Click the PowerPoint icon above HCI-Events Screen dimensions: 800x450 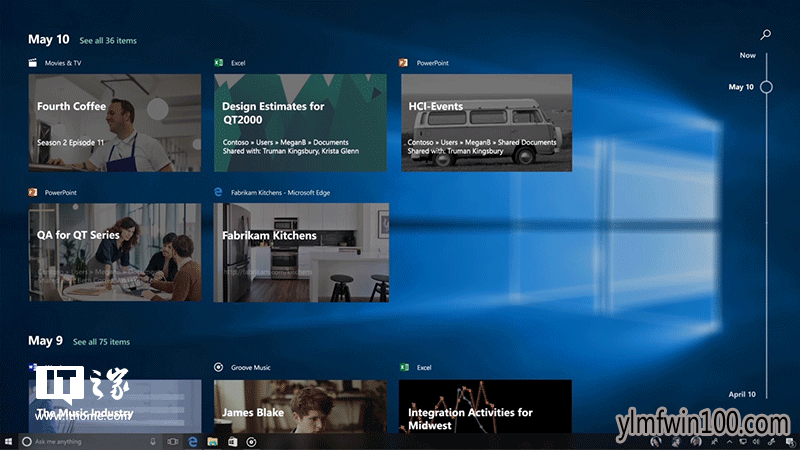[403, 63]
